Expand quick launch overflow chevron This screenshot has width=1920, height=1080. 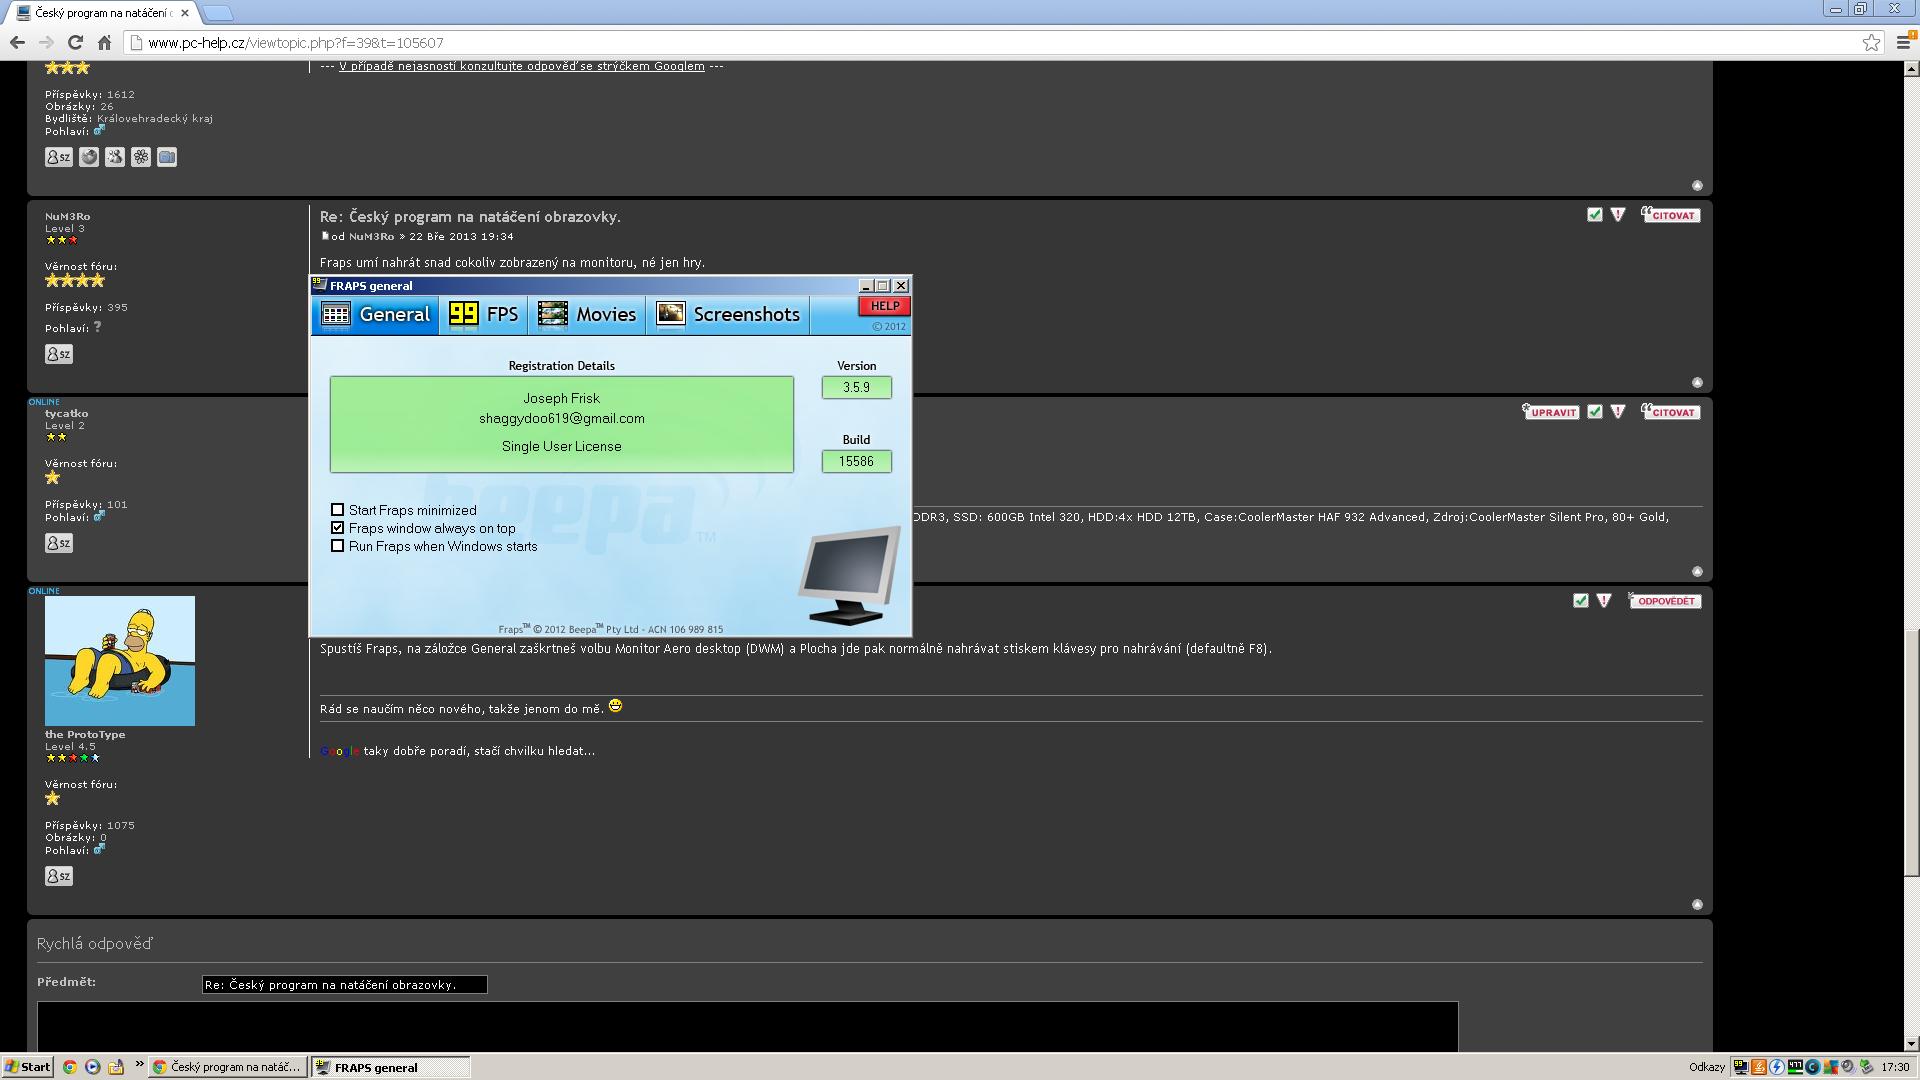139,1064
